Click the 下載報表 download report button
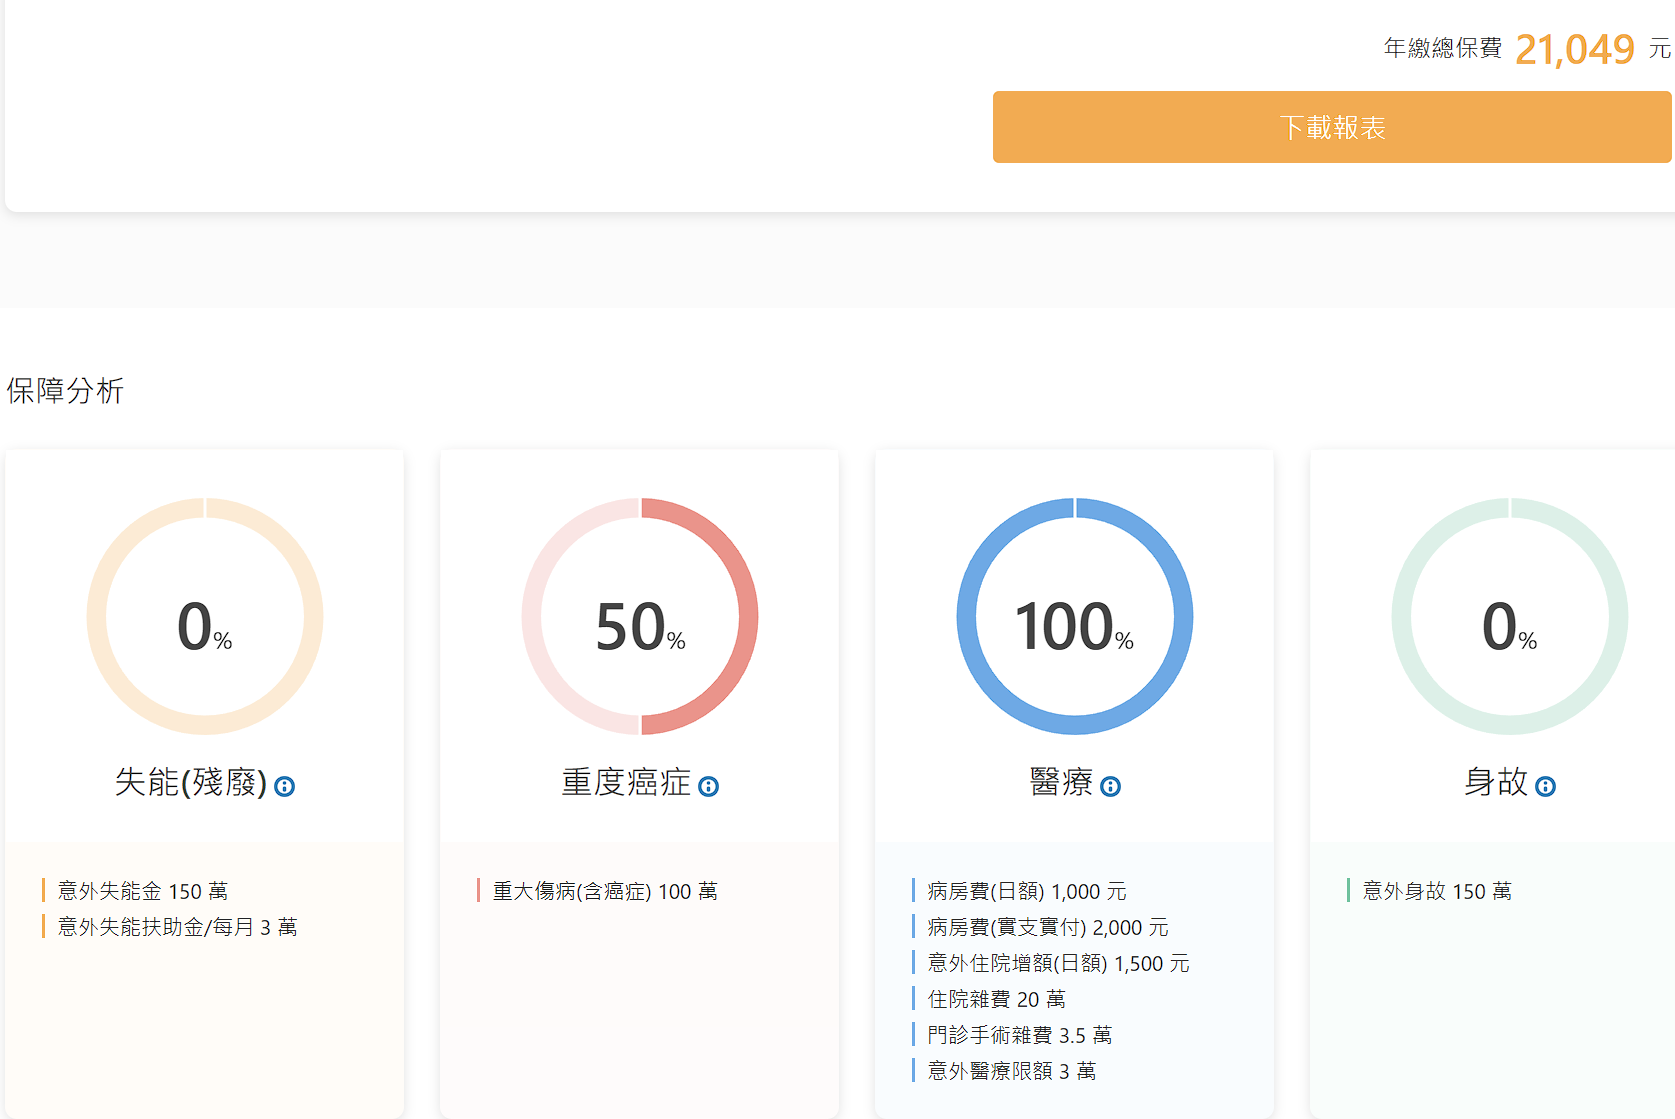Viewport: 1675px width, 1119px height. pyautogui.click(x=1331, y=127)
